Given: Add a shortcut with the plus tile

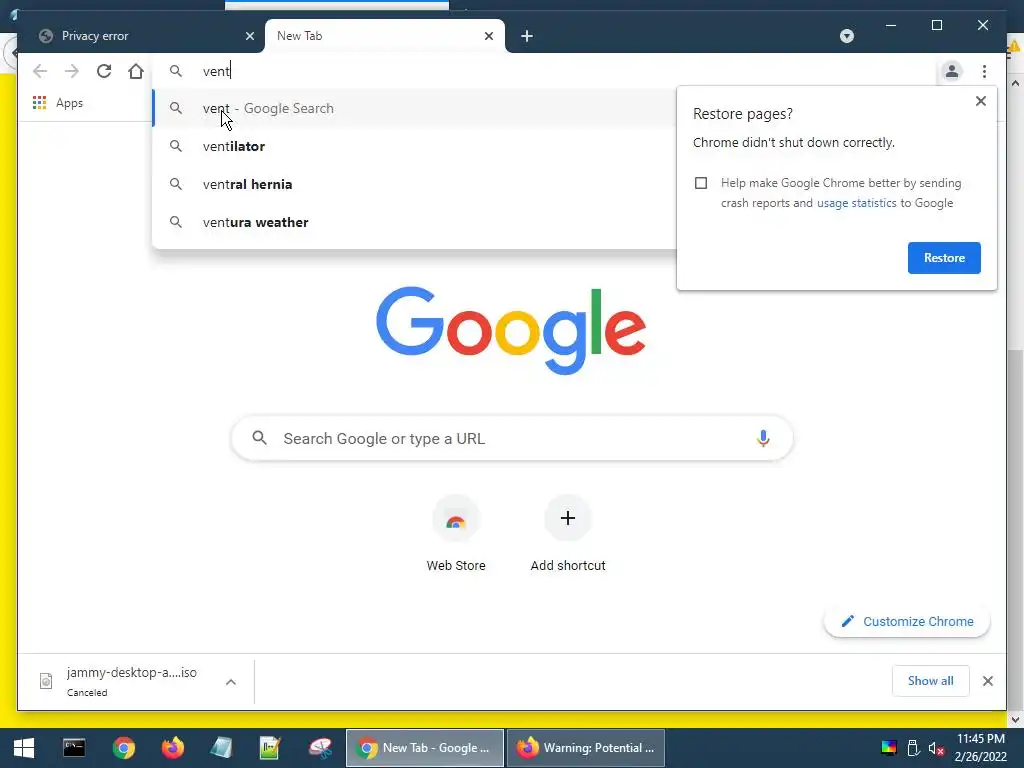Looking at the screenshot, I should (x=568, y=519).
